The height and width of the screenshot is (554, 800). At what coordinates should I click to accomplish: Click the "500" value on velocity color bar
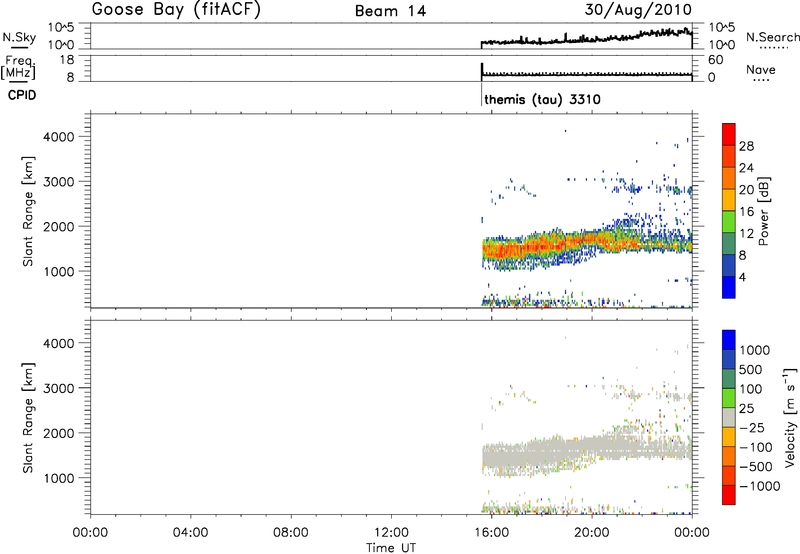click(x=751, y=370)
